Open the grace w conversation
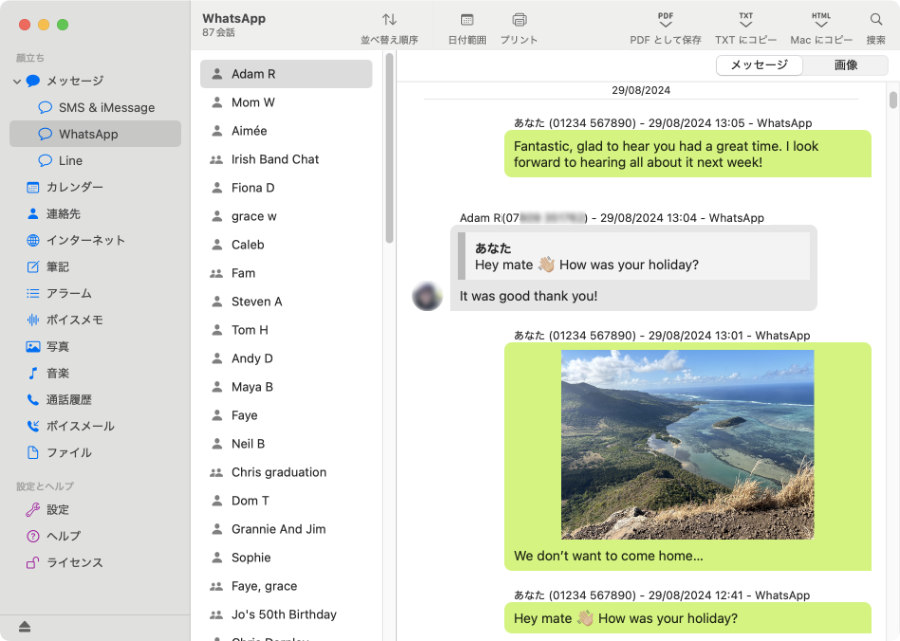Screen dimensions: 900x641 click(x=286, y=216)
